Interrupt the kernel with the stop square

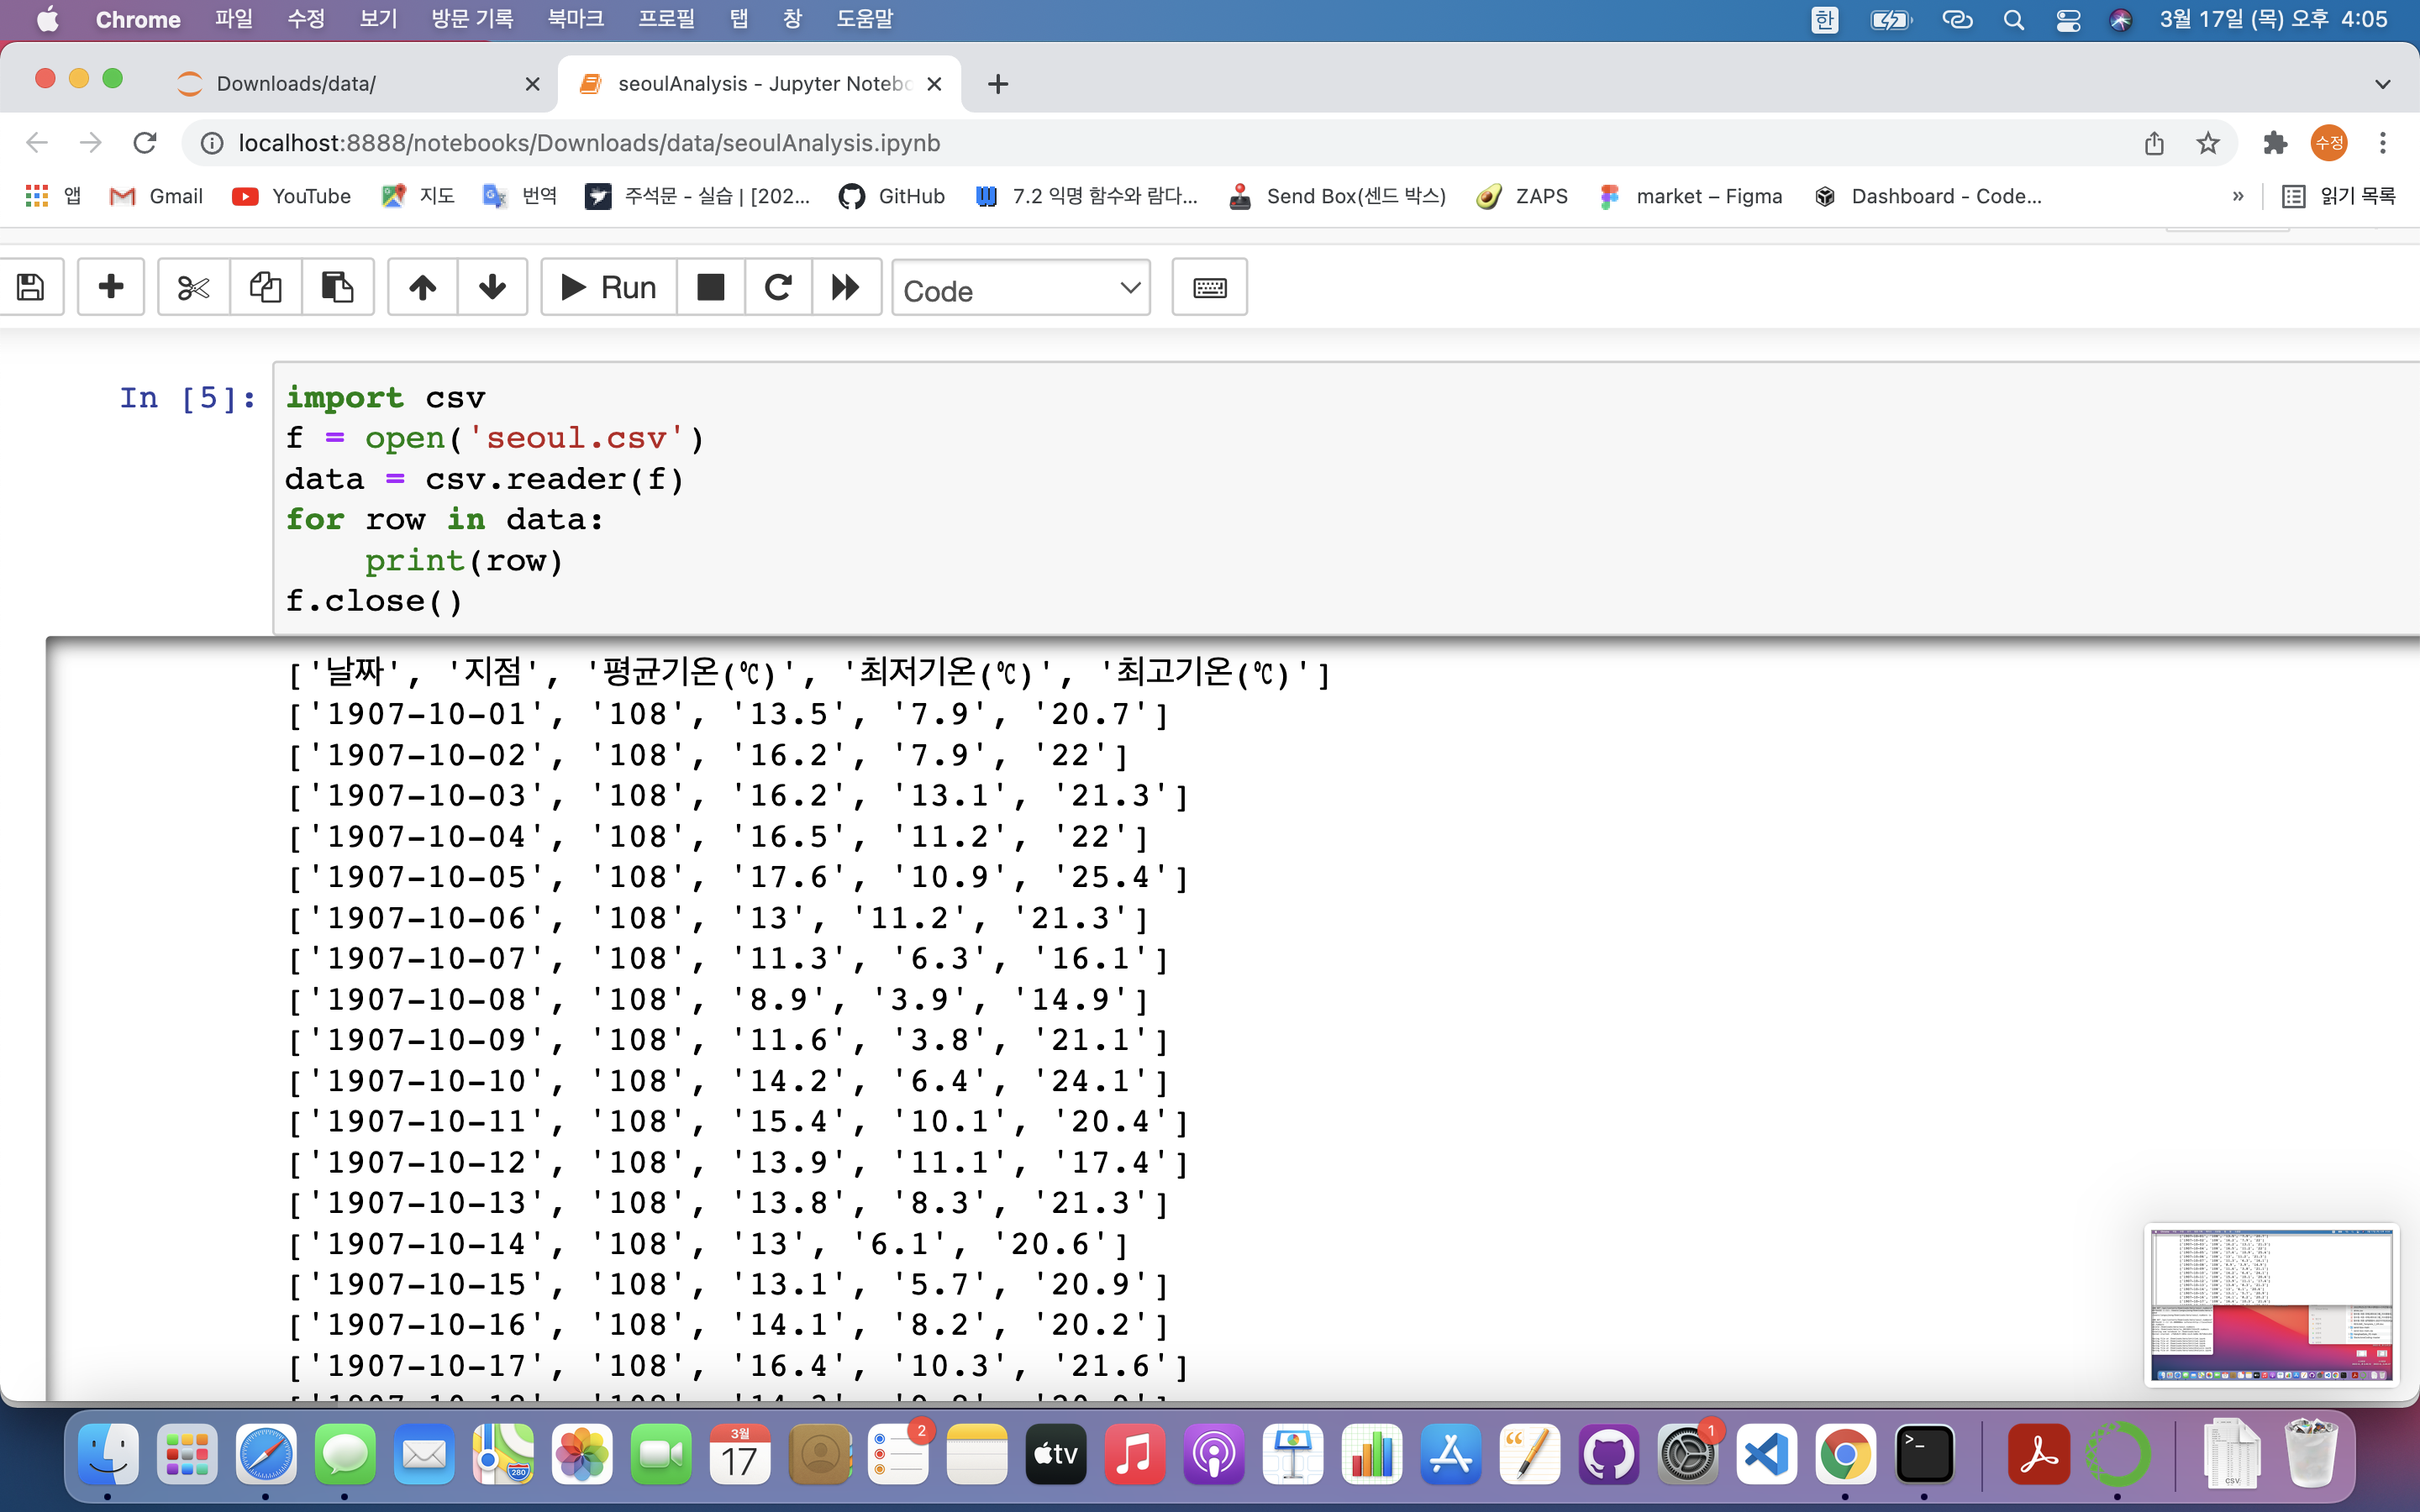pyautogui.click(x=711, y=288)
